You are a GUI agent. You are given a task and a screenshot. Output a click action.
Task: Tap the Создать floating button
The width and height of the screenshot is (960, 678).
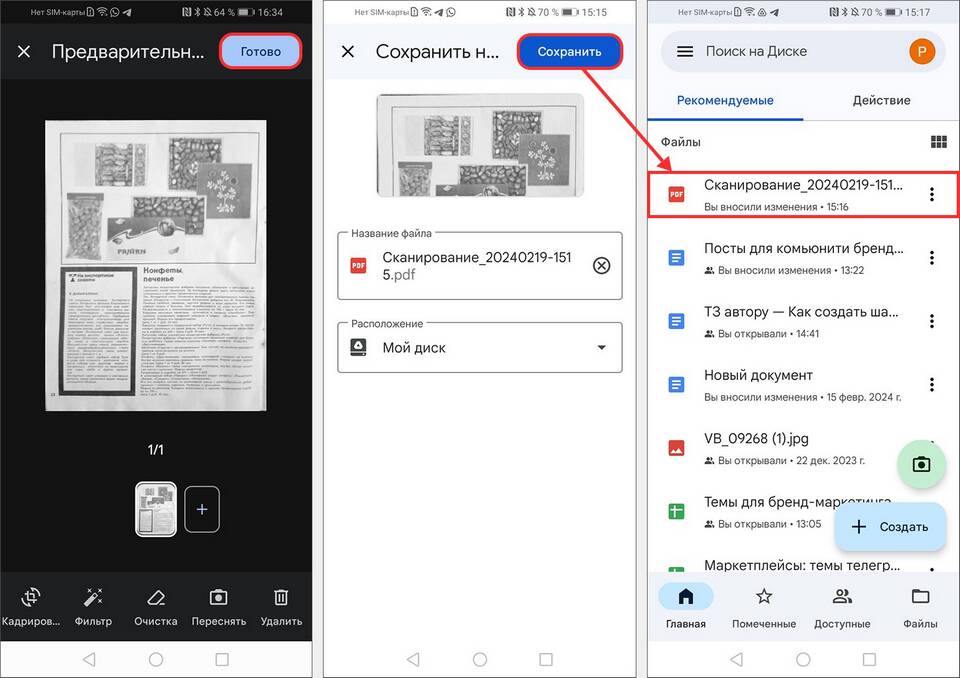(891, 527)
